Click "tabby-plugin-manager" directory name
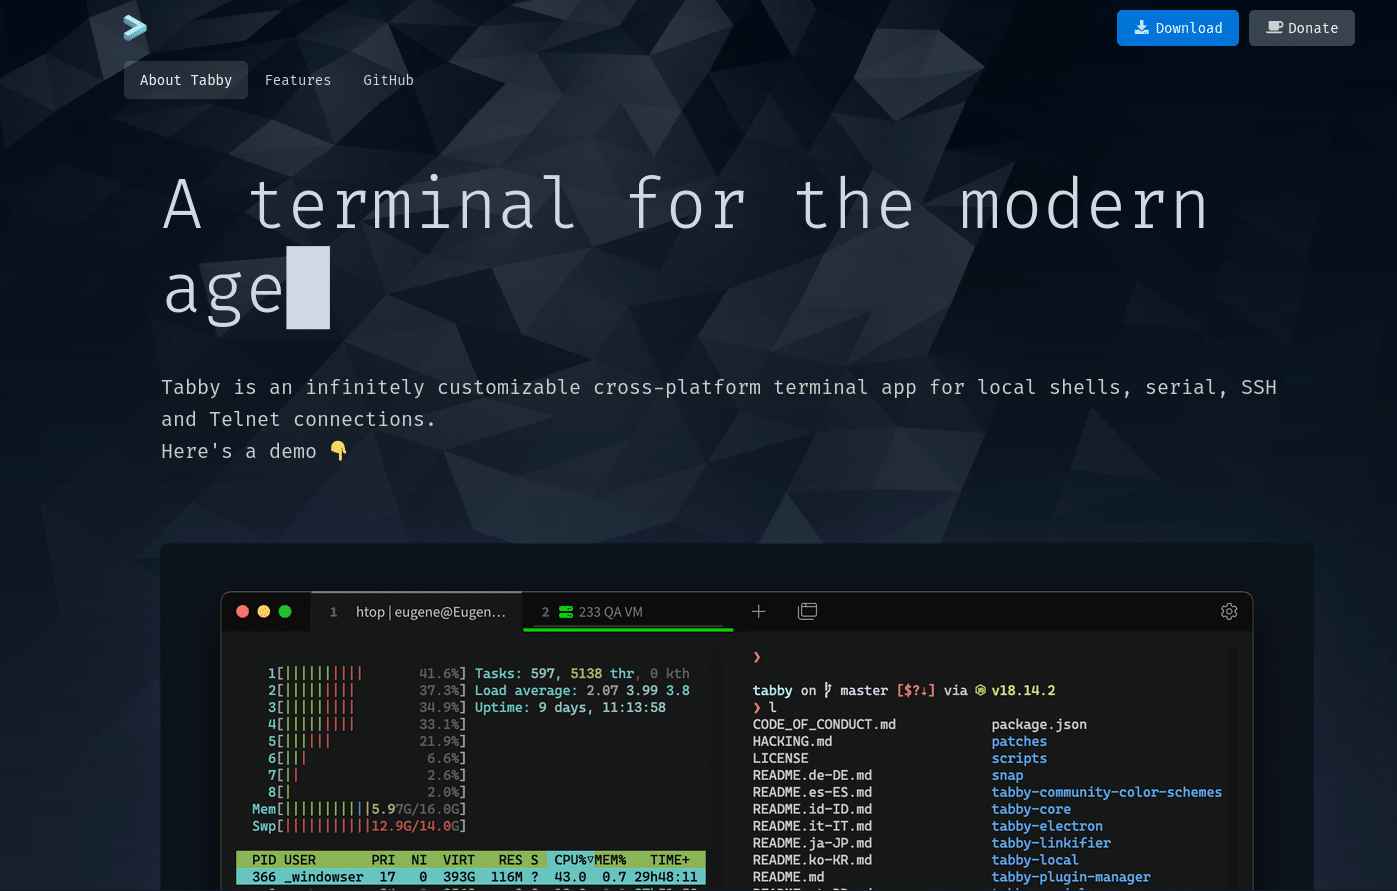 [x=1071, y=877]
